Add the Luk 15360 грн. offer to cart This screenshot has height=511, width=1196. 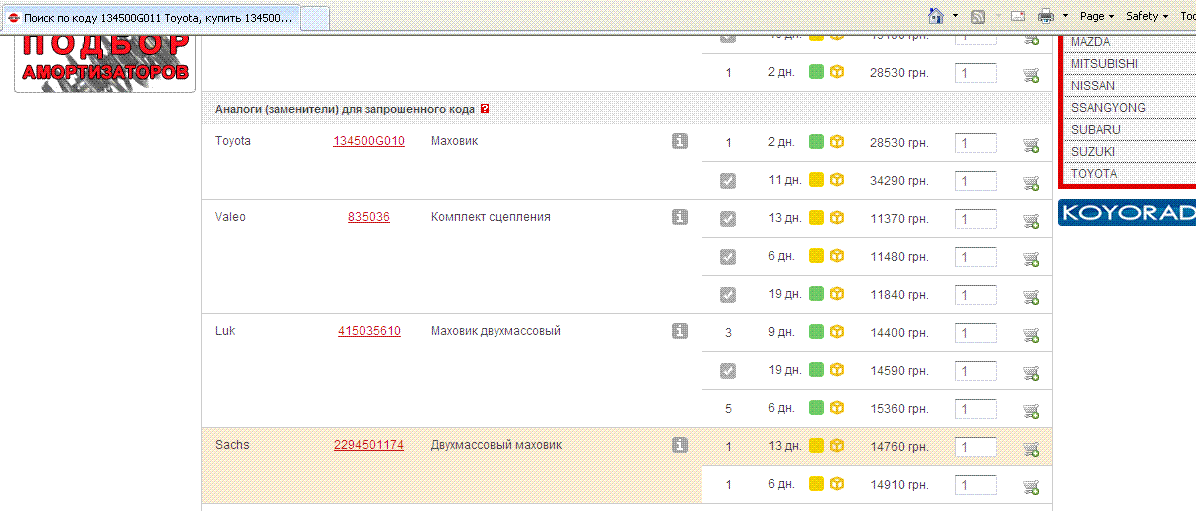1031,410
